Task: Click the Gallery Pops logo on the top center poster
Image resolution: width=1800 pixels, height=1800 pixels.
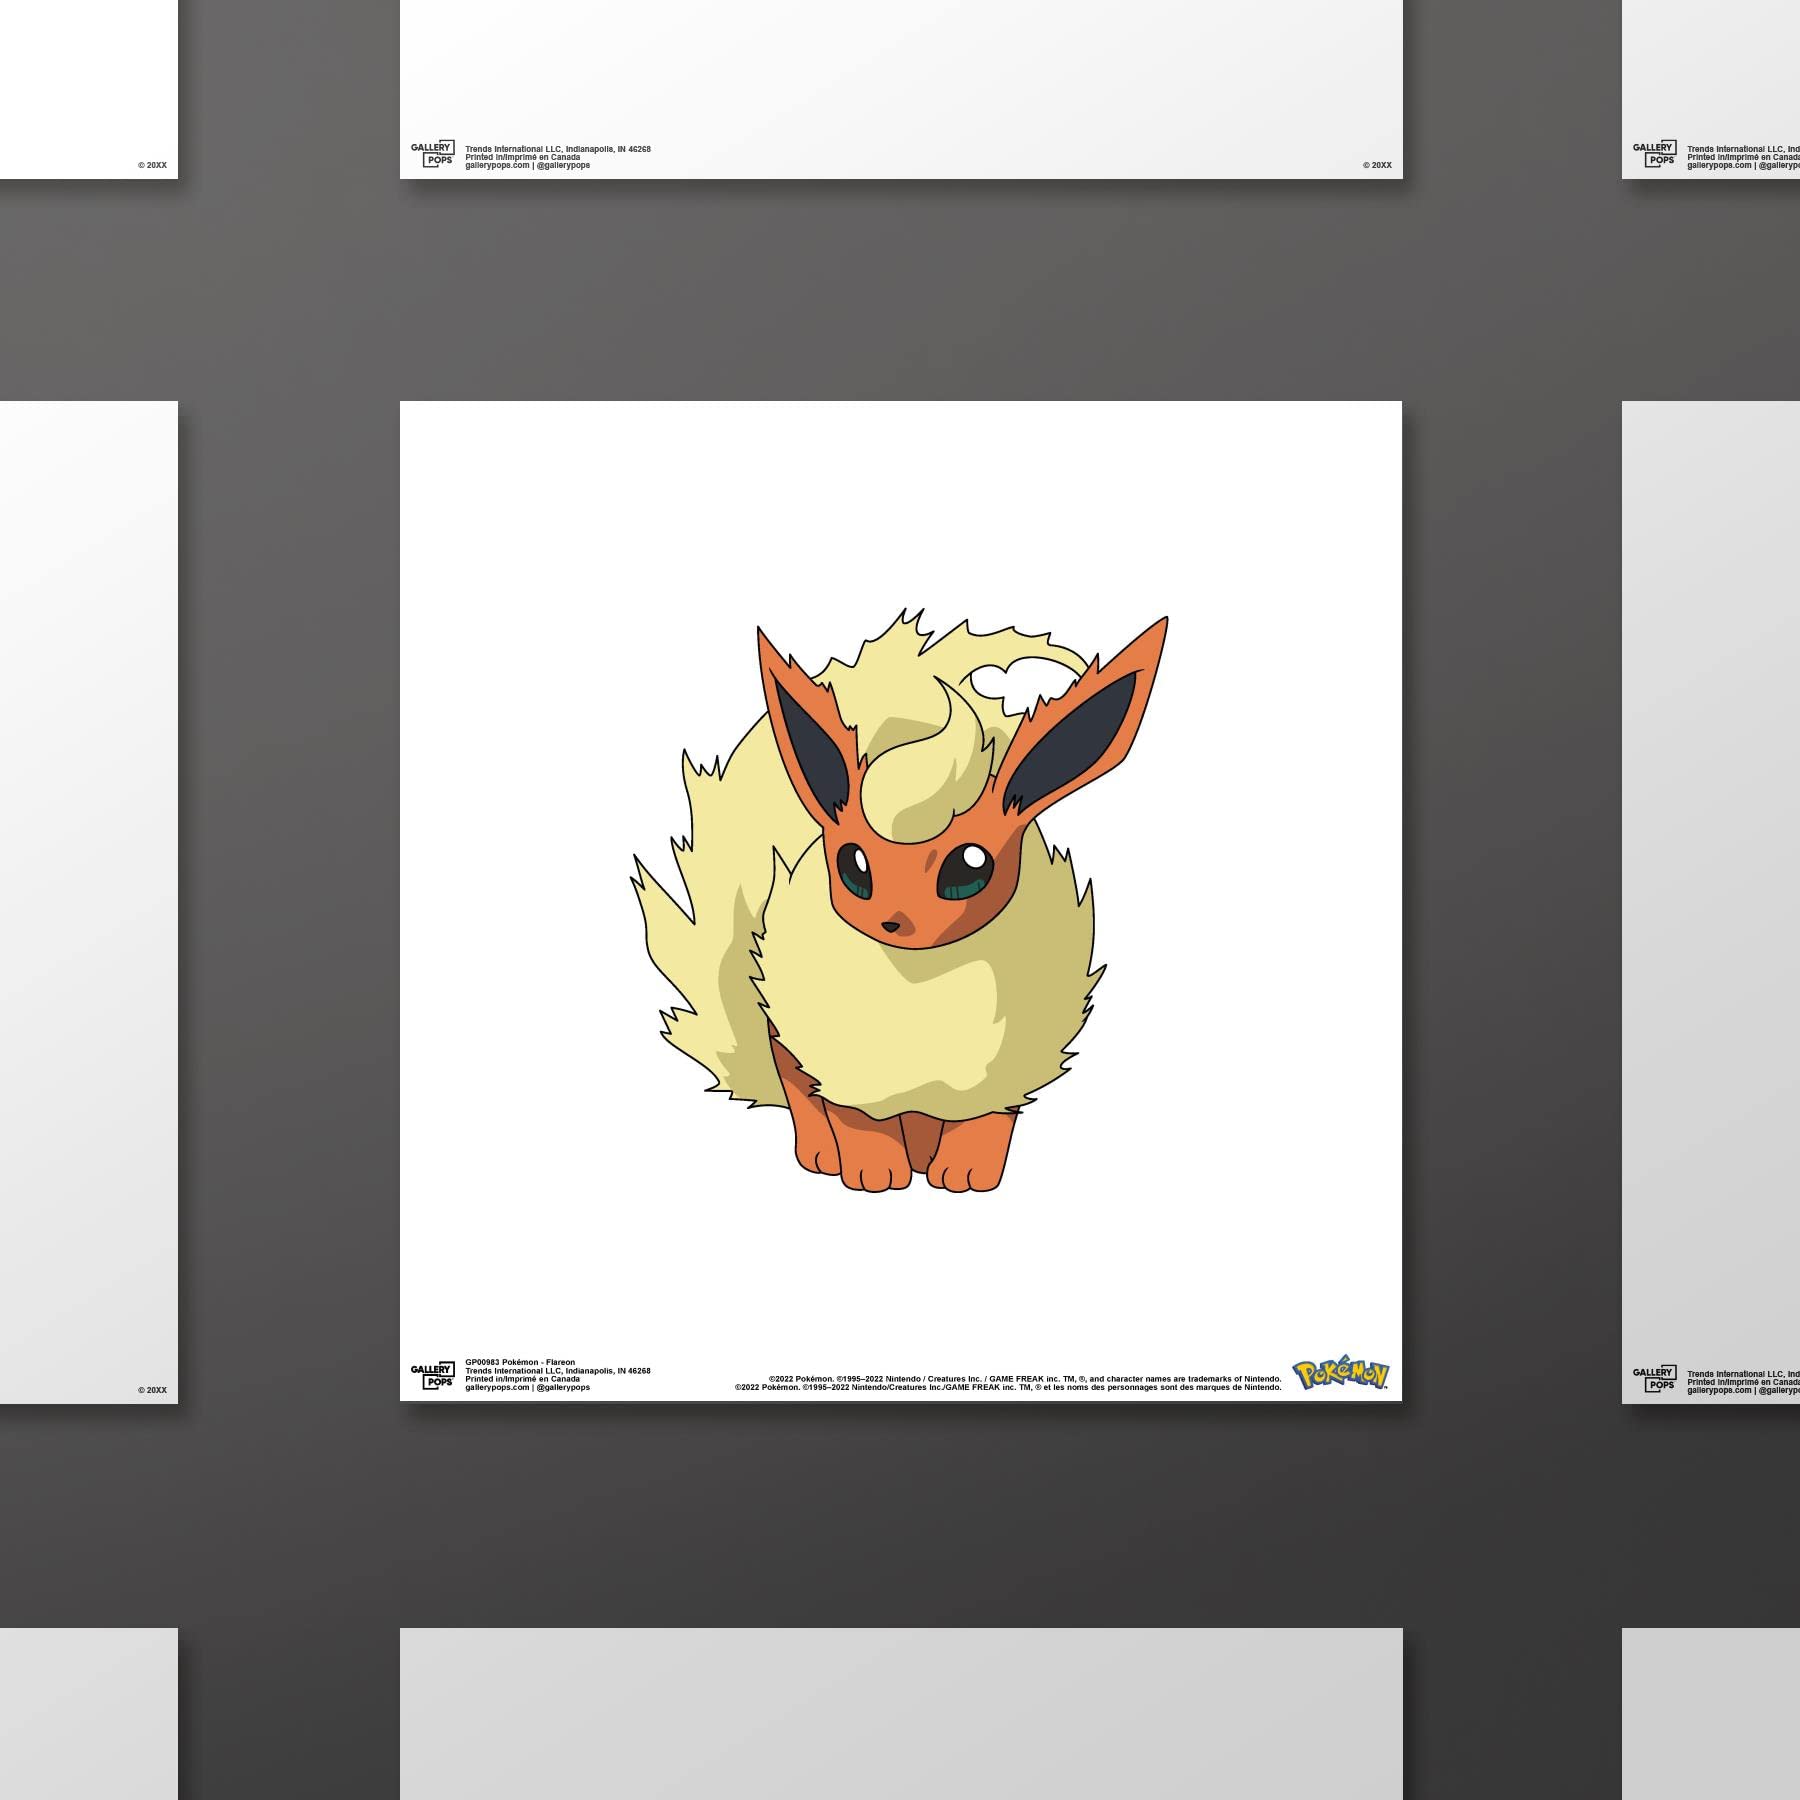Action: click(x=433, y=154)
